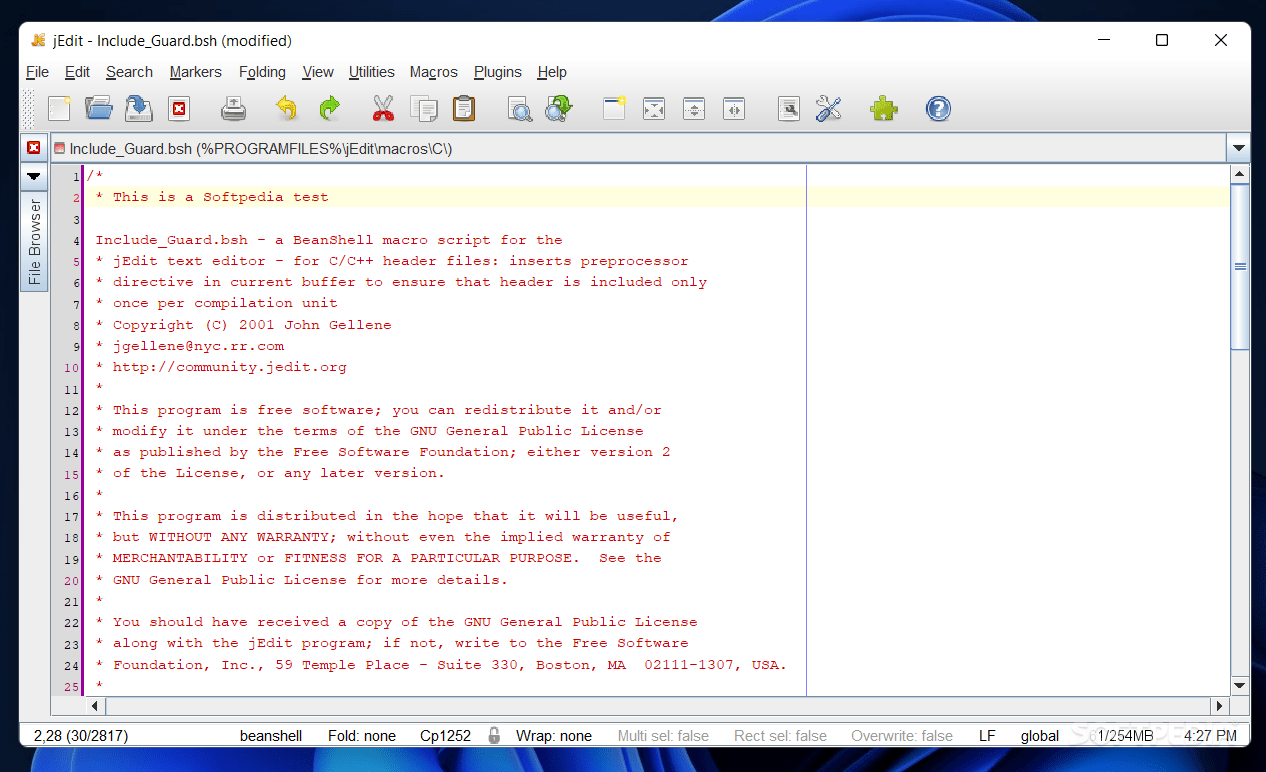Open the Search menu
Viewport: 1266px width, 772px height.
(129, 72)
